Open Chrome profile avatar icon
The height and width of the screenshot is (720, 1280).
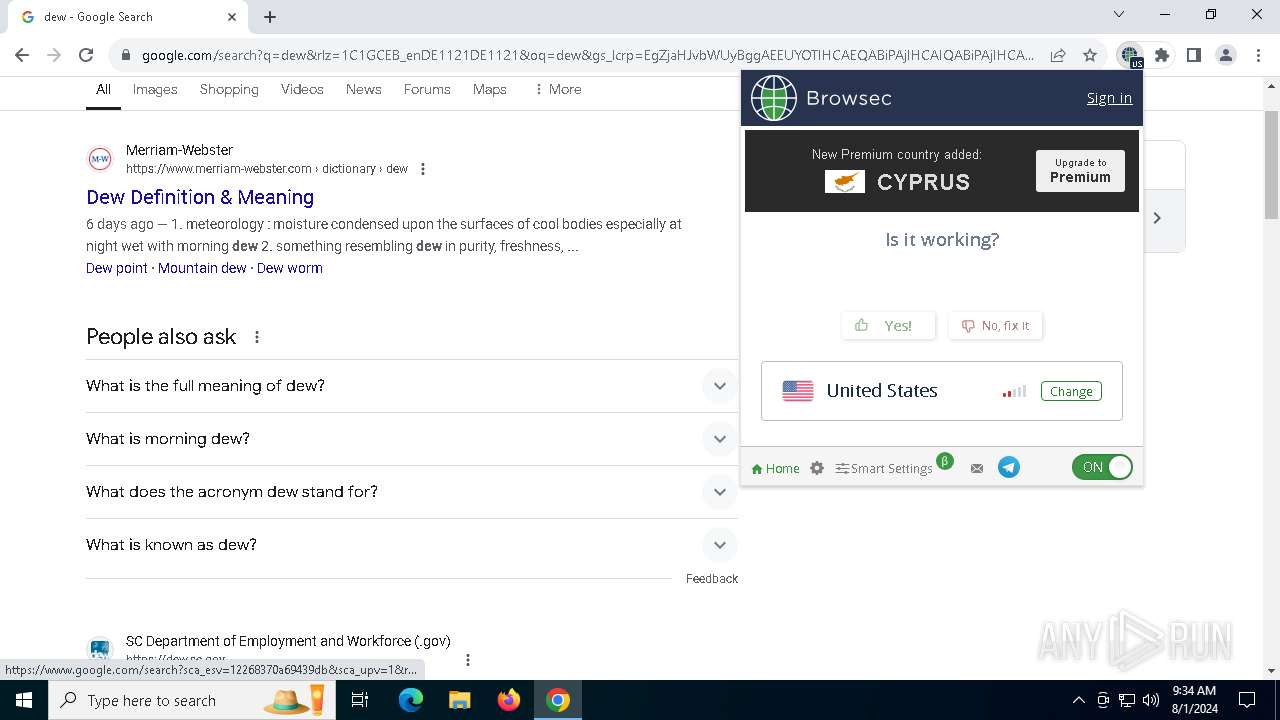(x=1226, y=56)
